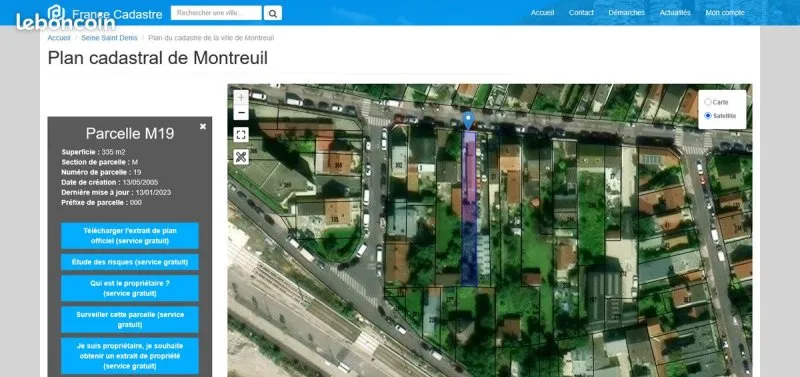Image resolution: width=800 pixels, height=377 pixels.
Task: Open Mon compte menu item
Action: (725, 13)
